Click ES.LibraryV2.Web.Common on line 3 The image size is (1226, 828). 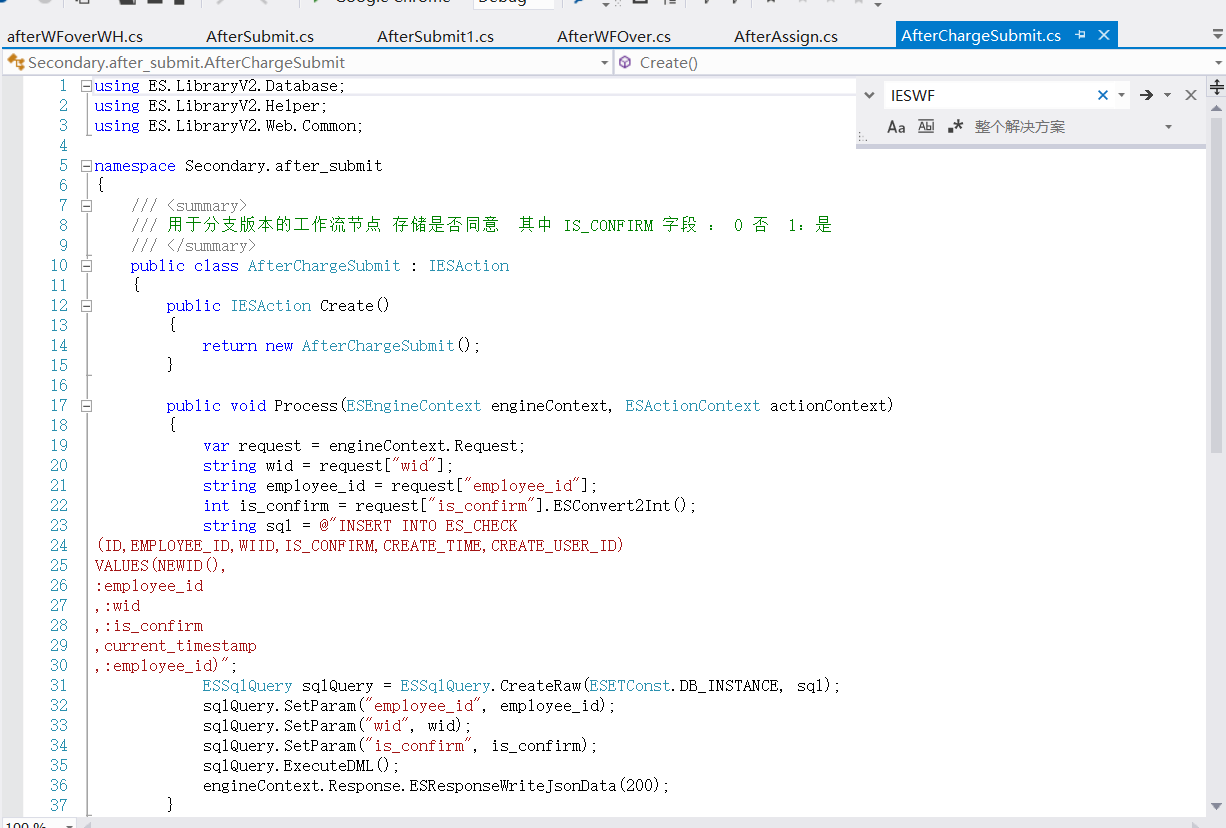click(x=251, y=126)
